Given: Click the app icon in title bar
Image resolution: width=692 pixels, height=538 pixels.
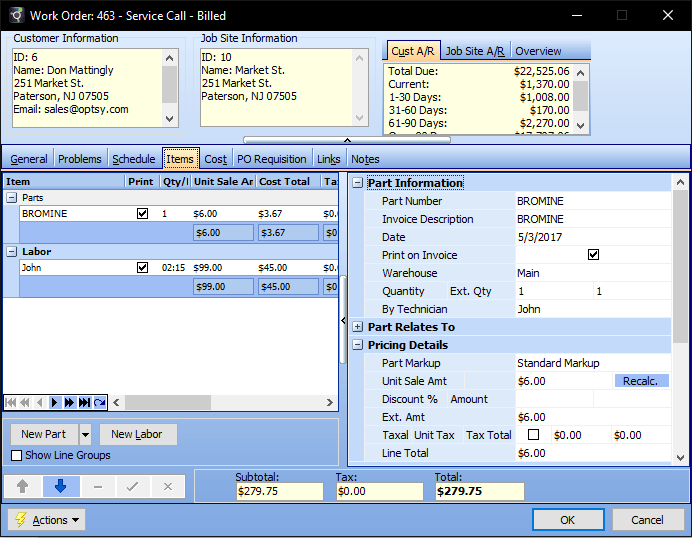Looking at the screenshot, I should 16,15.
